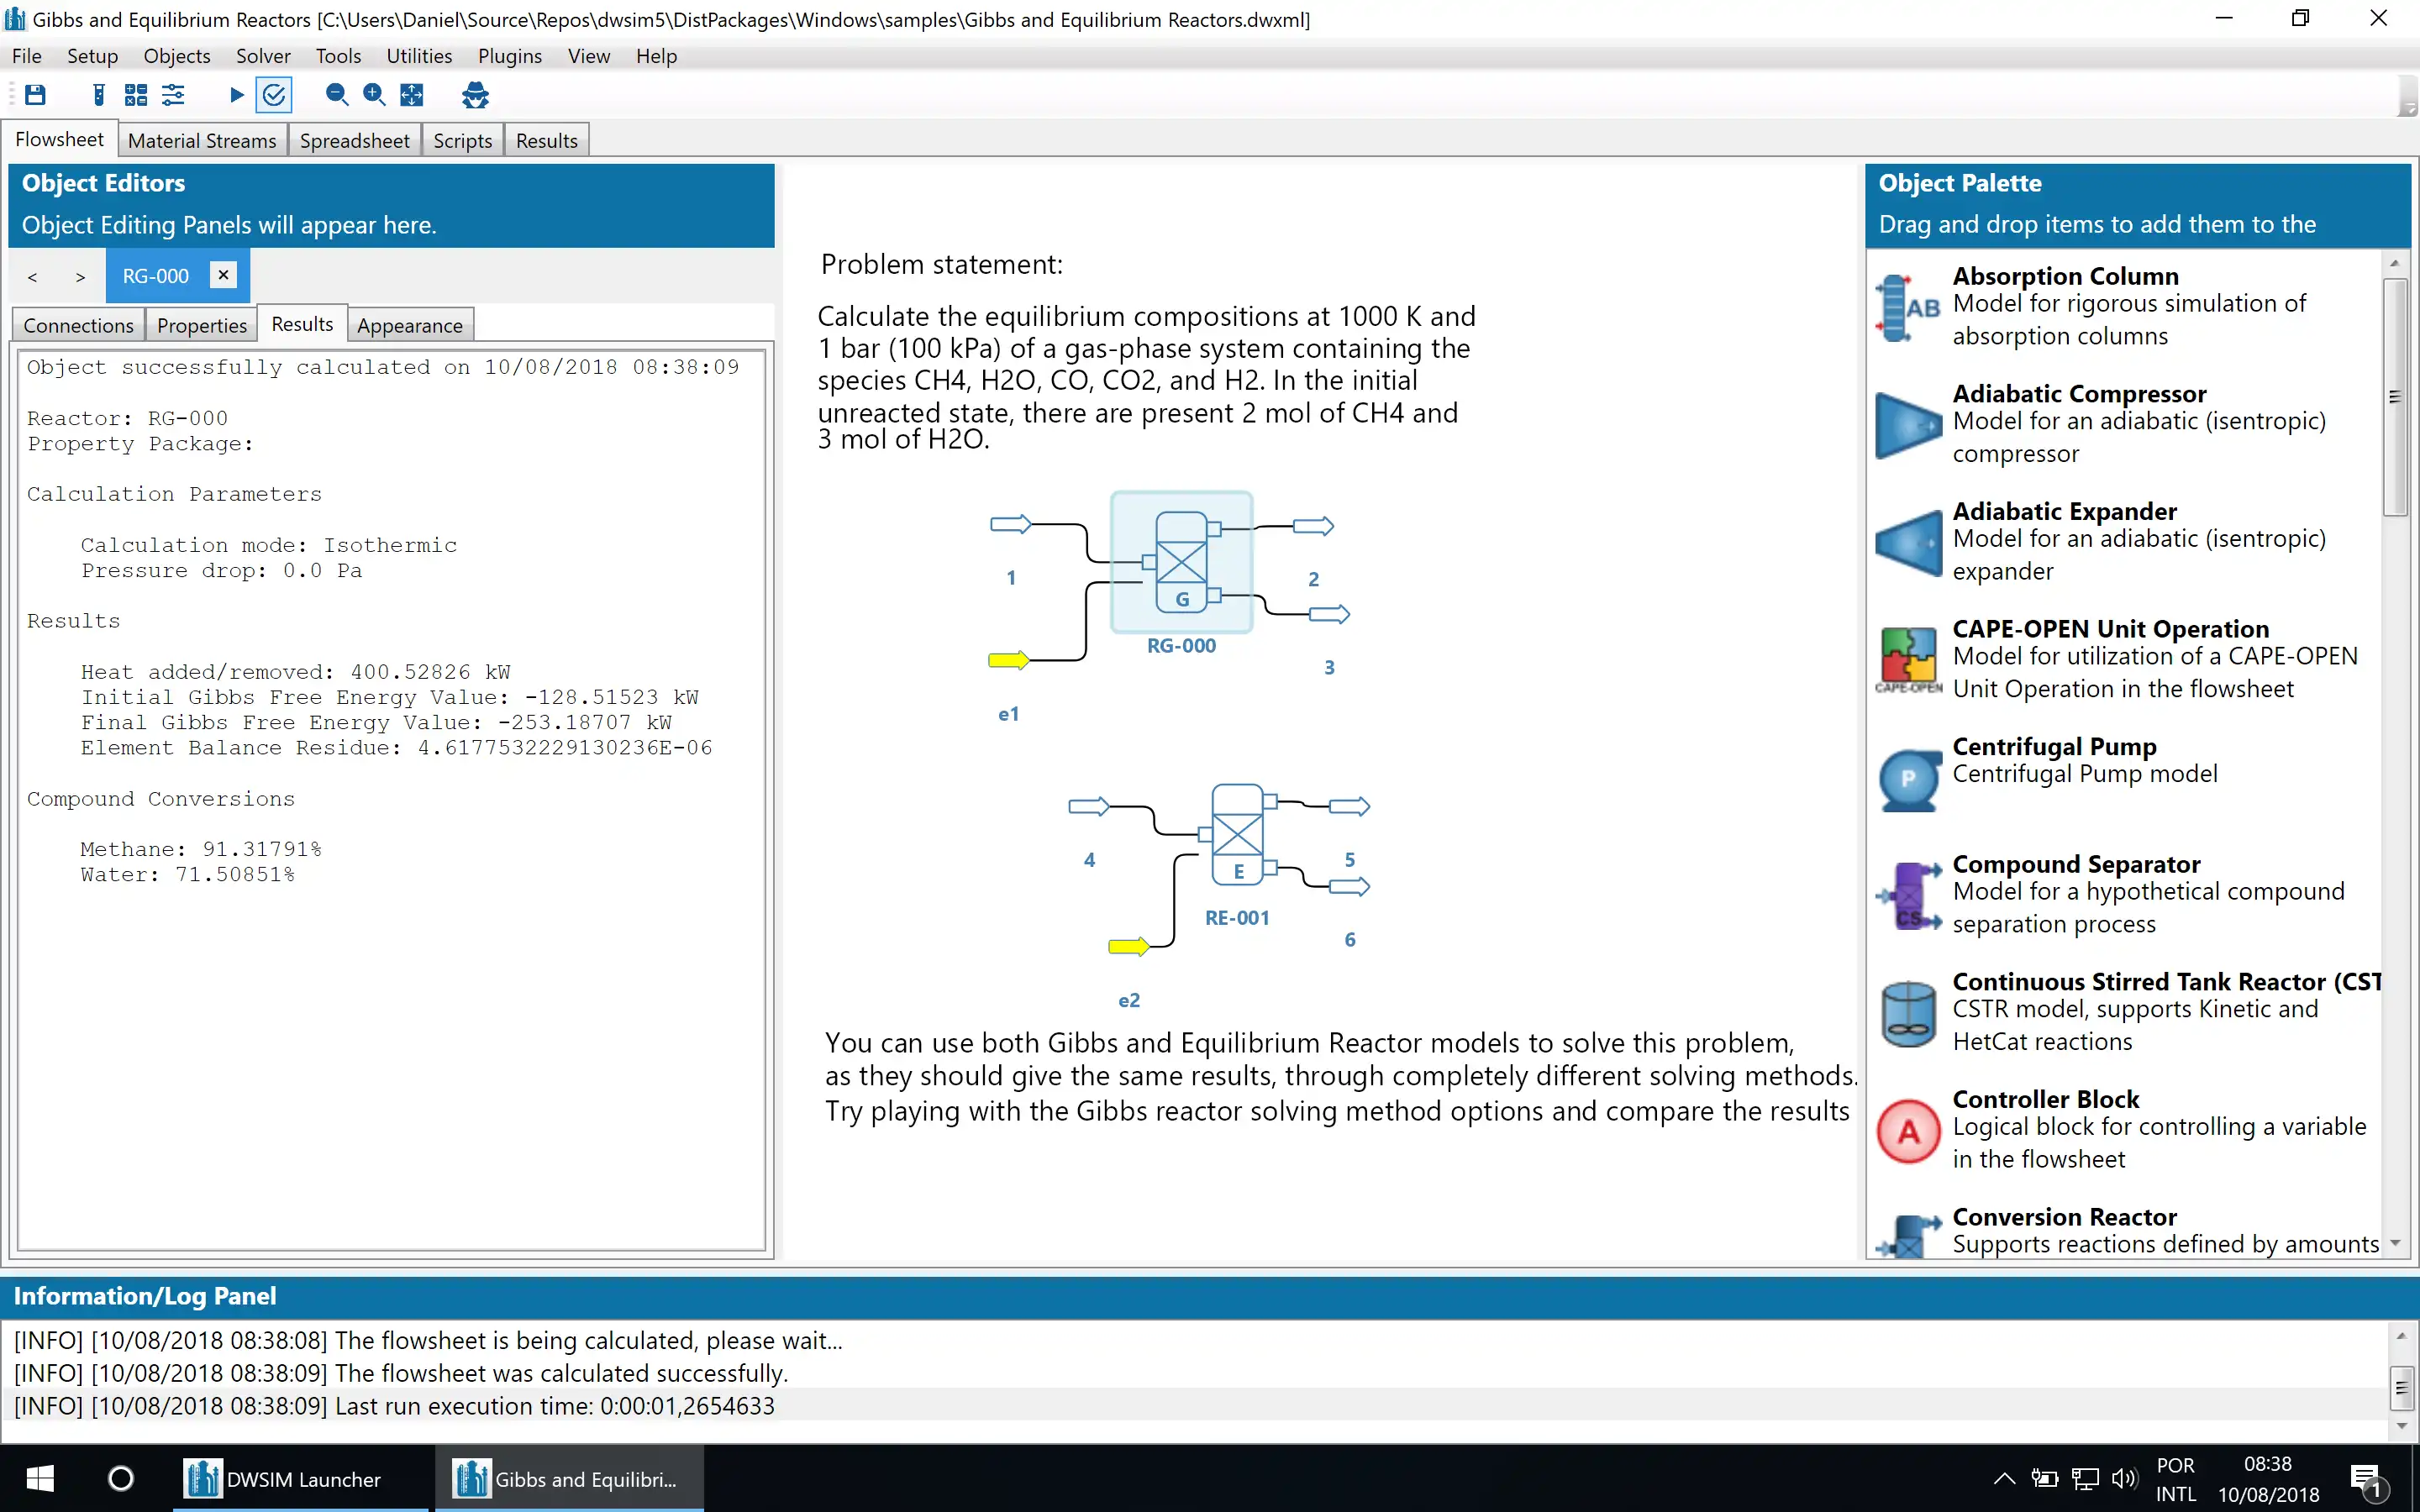Open the Solver menu
2420x1512 pixels.
tap(263, 55)
